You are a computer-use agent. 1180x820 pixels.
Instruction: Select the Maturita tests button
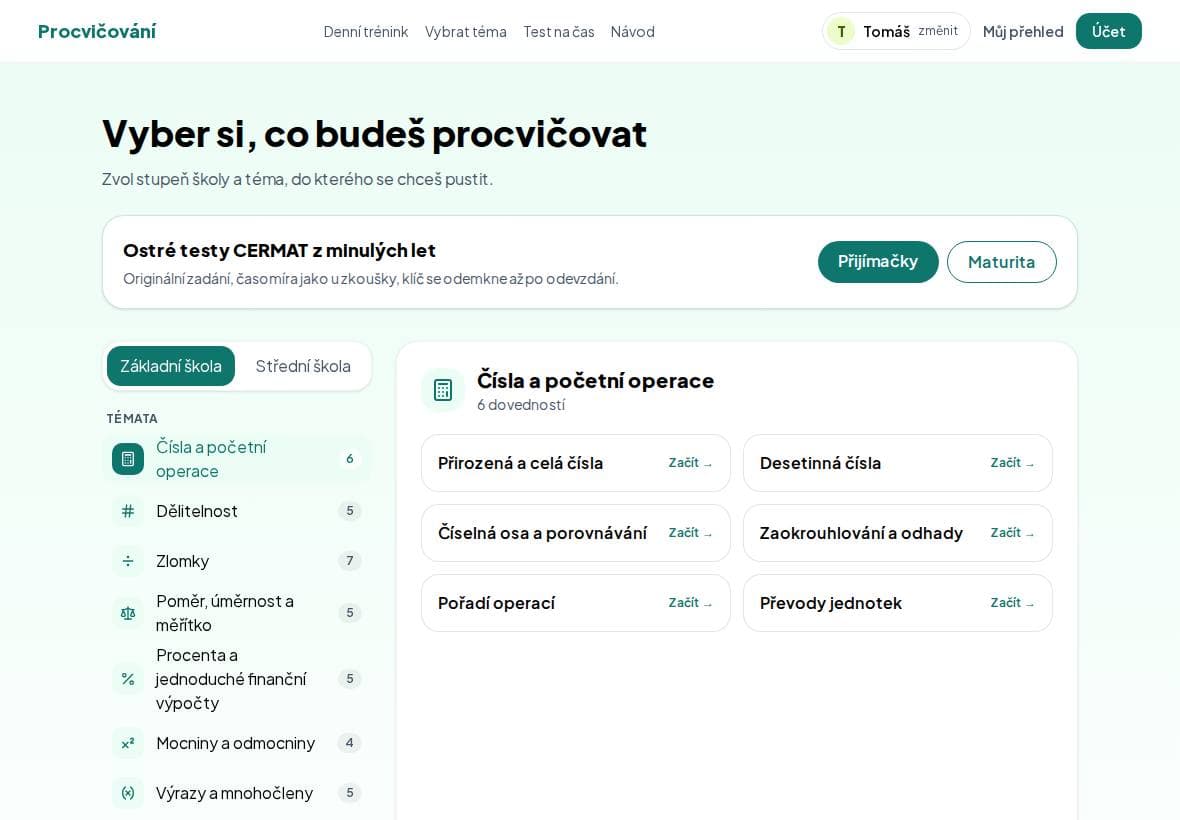[x=1001, y=262]
